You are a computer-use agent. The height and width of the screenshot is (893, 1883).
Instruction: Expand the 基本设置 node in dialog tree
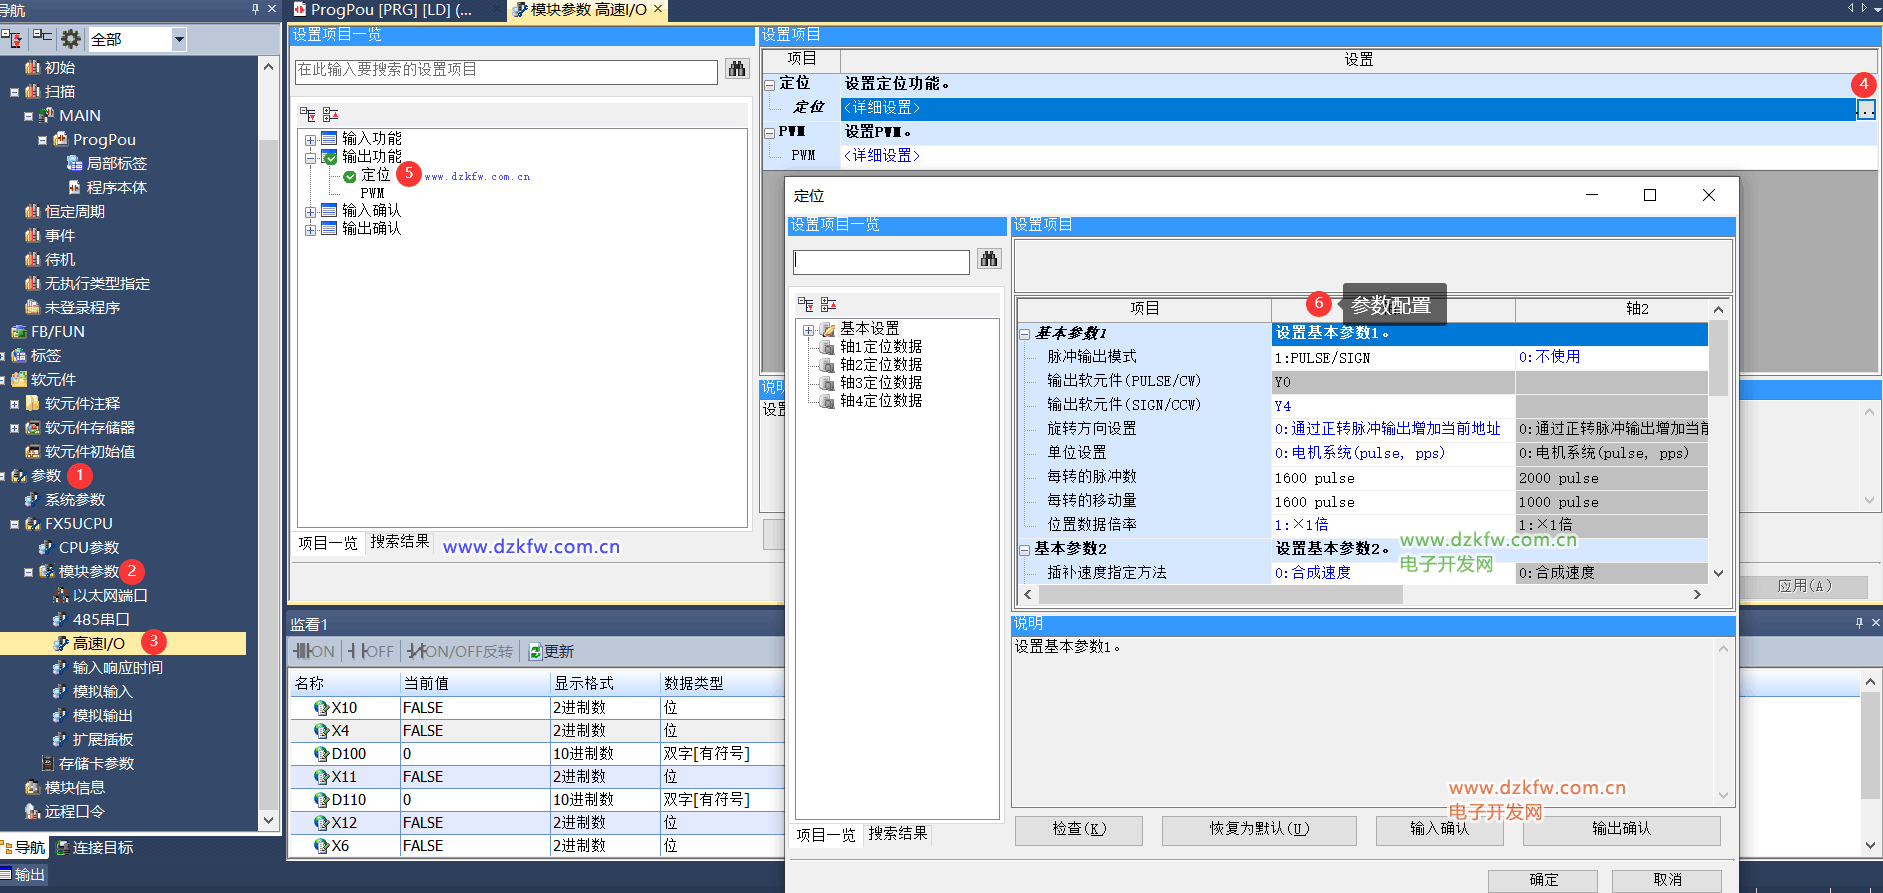coord(808,329)
